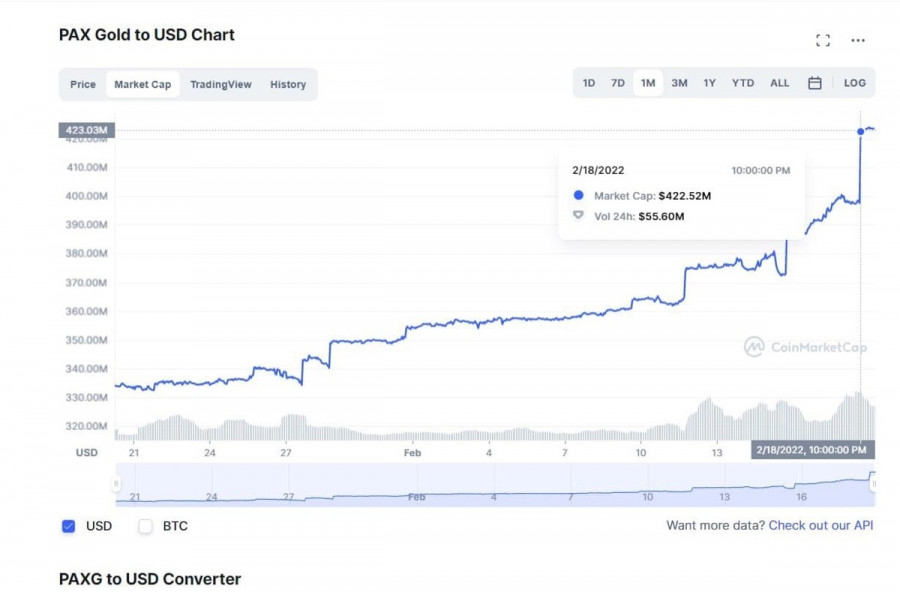Click the left handle of range slider
The height and width of the screenshot is (592, 900).
[117, 484]
